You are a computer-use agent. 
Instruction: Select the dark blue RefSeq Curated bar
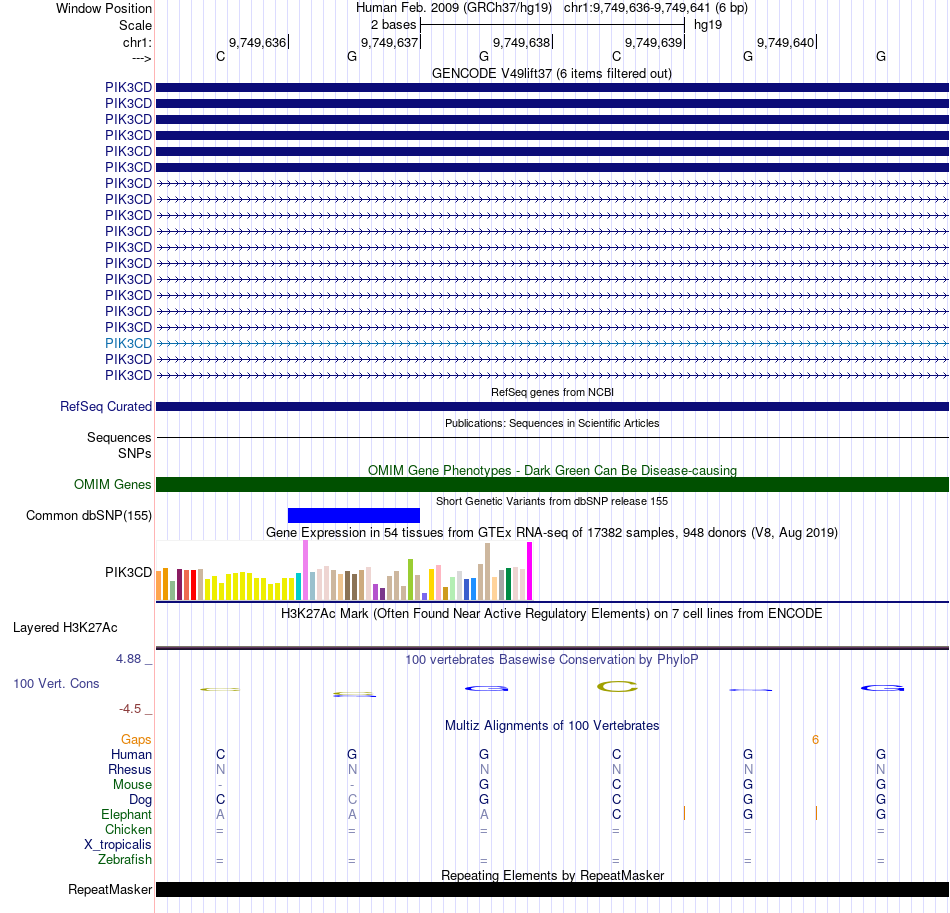click(x=552, y=407)
